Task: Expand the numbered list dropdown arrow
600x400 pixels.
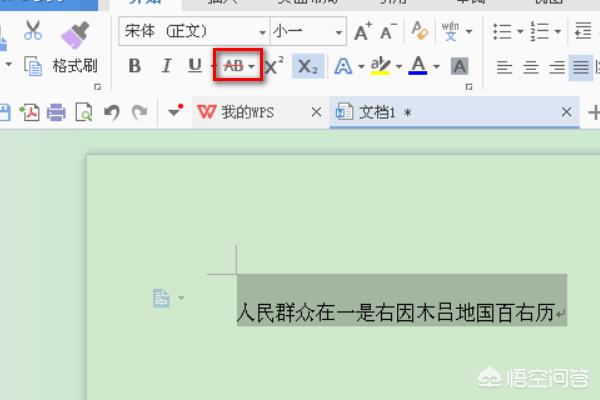Action: [558, 31]
